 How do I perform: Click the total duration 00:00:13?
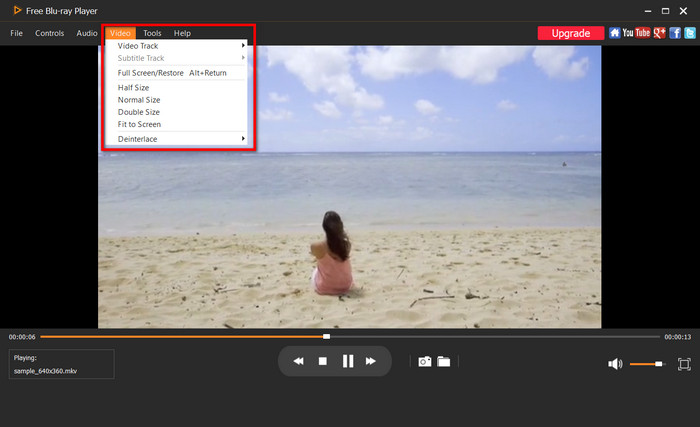tap(678, 337)
